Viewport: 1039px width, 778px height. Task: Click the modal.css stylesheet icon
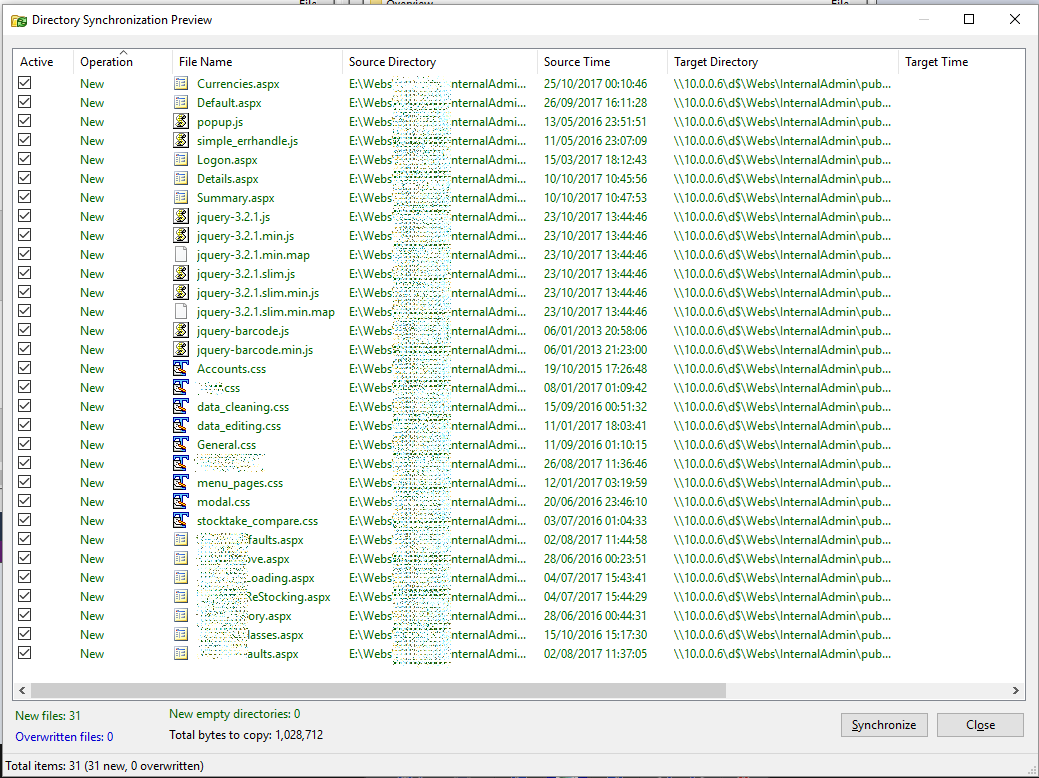pos(181,501)
